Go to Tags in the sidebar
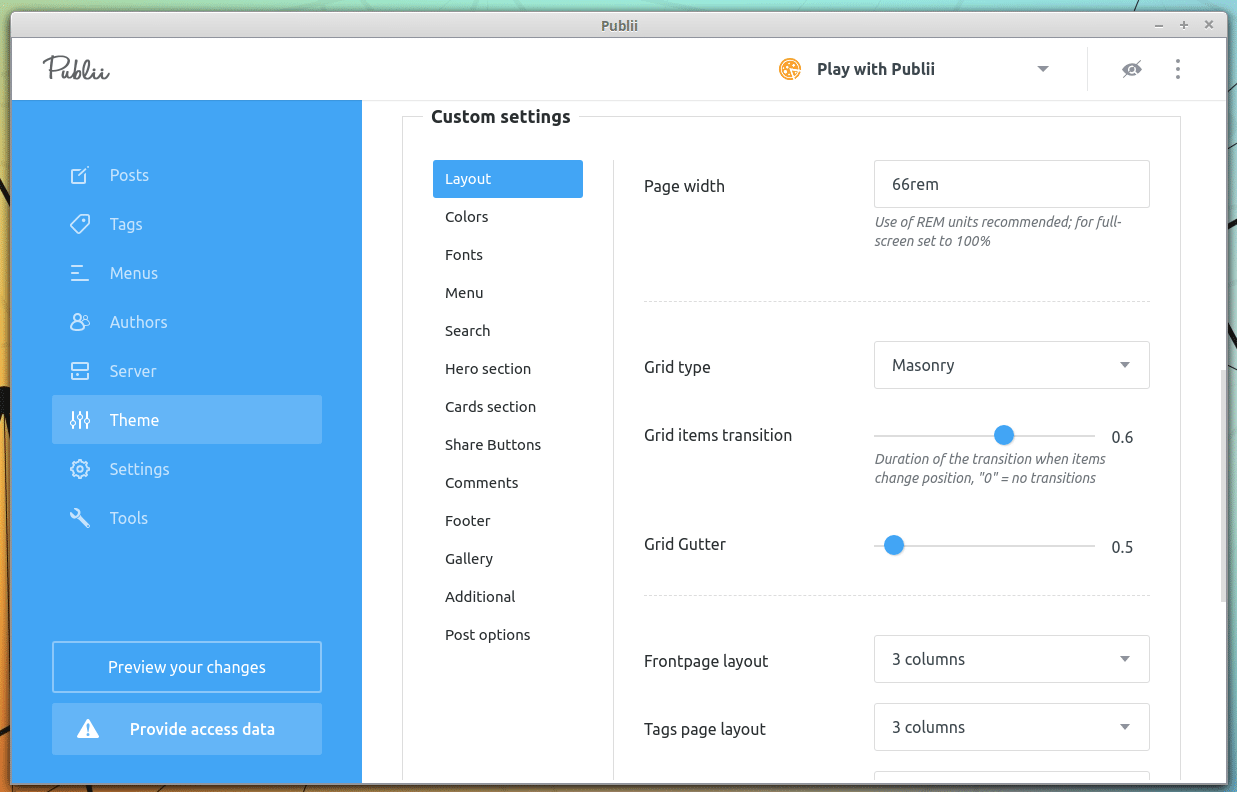Screen dimensions: 1237x792 (x=187, y=224)
